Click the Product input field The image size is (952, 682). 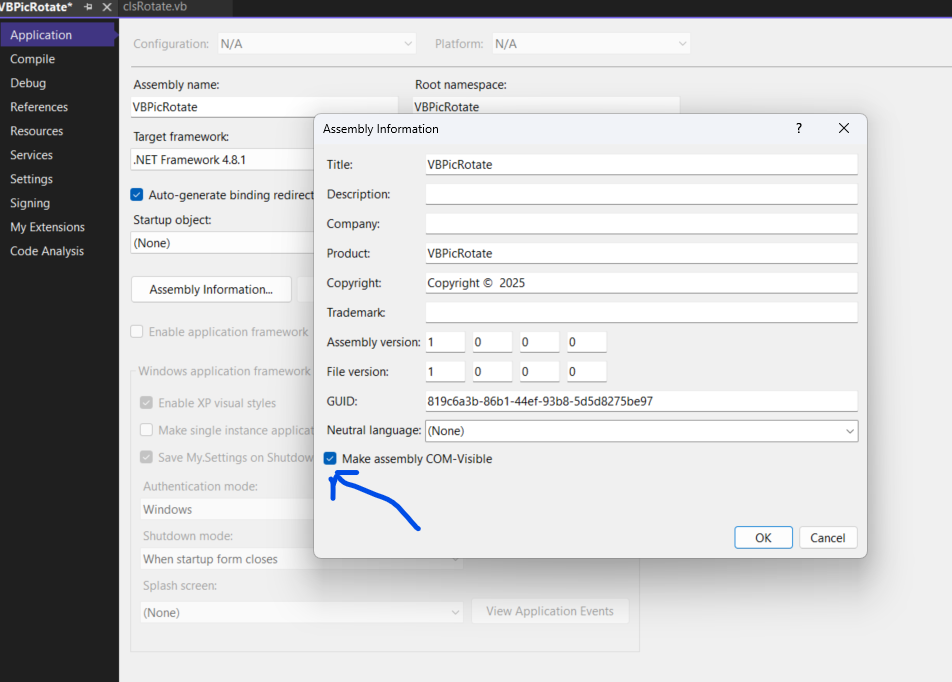coord(641,253)
